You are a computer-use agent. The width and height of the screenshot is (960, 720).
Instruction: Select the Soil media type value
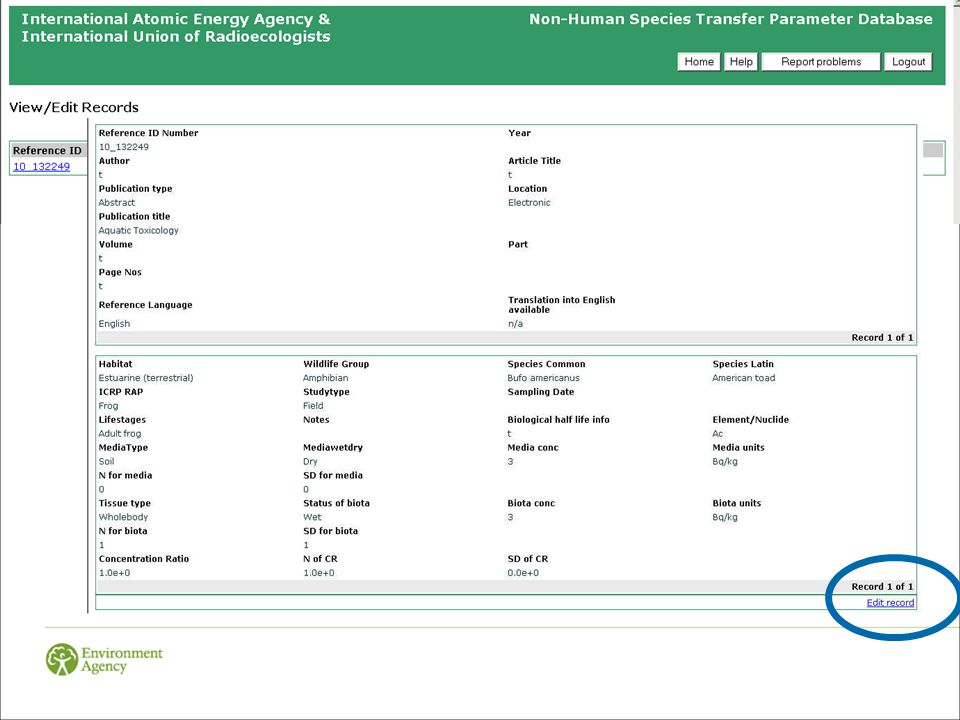107,462
